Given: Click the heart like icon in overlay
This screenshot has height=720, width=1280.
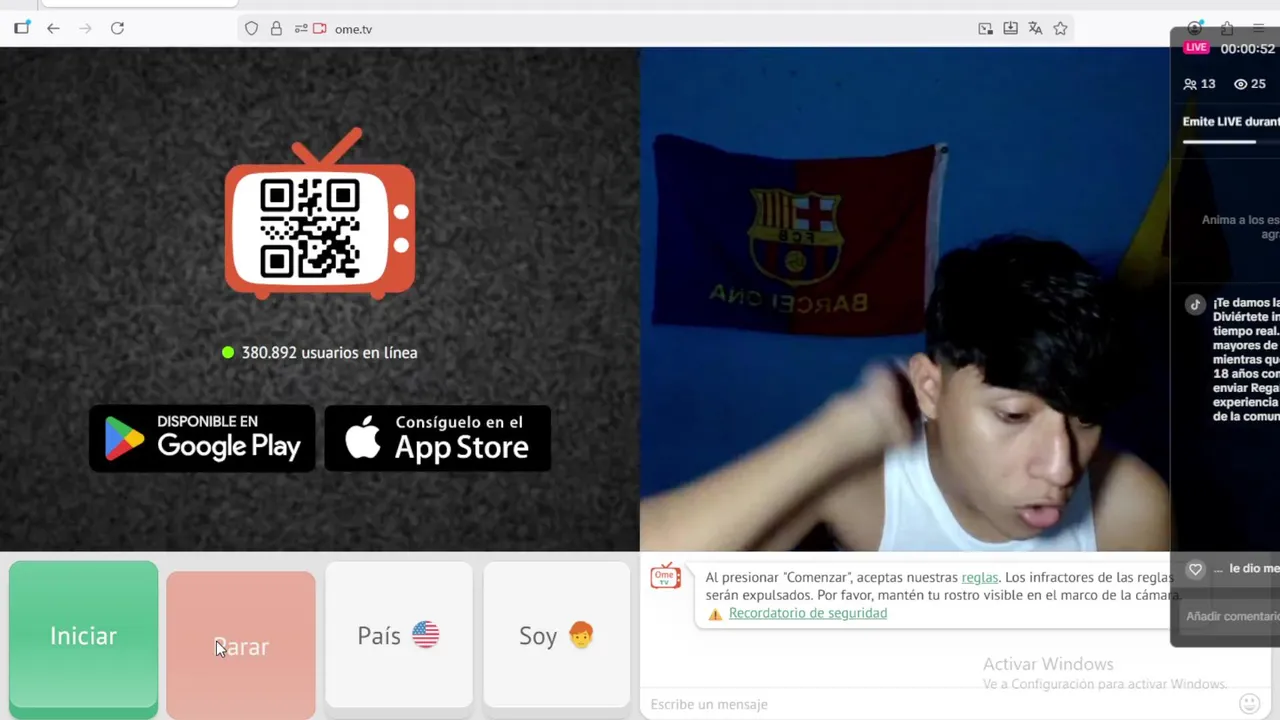Looking at the screenshot, I should [1195, 569].
